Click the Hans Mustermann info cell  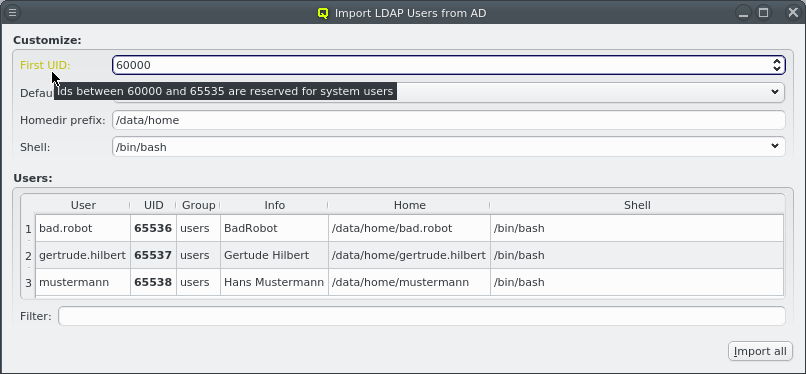coord(274,282)
